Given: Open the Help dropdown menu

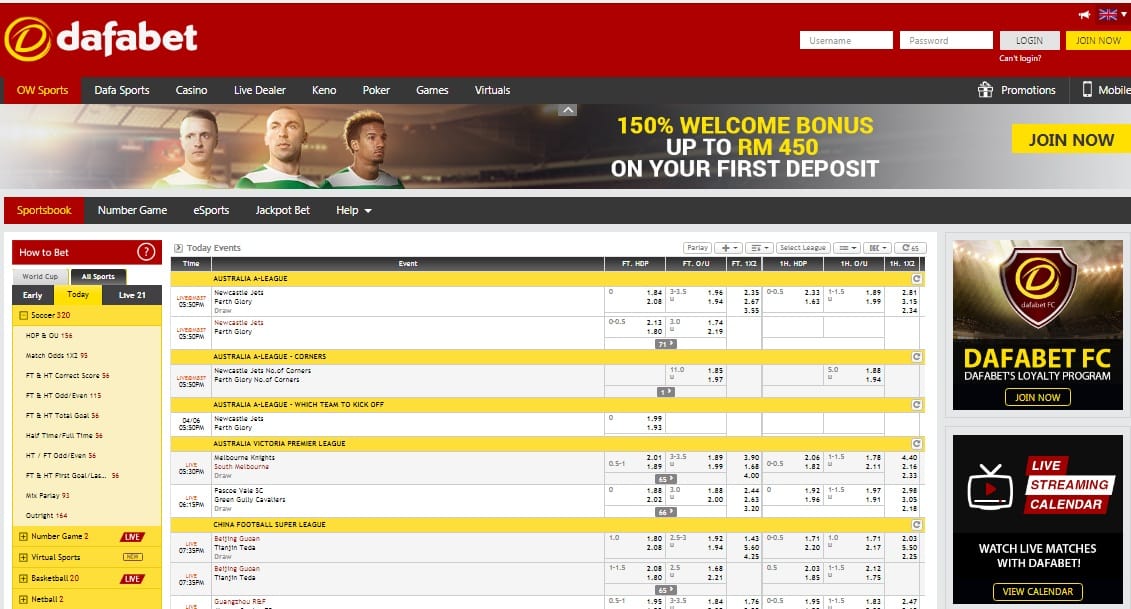Looking at the screenshot, I should coord(354,211).
